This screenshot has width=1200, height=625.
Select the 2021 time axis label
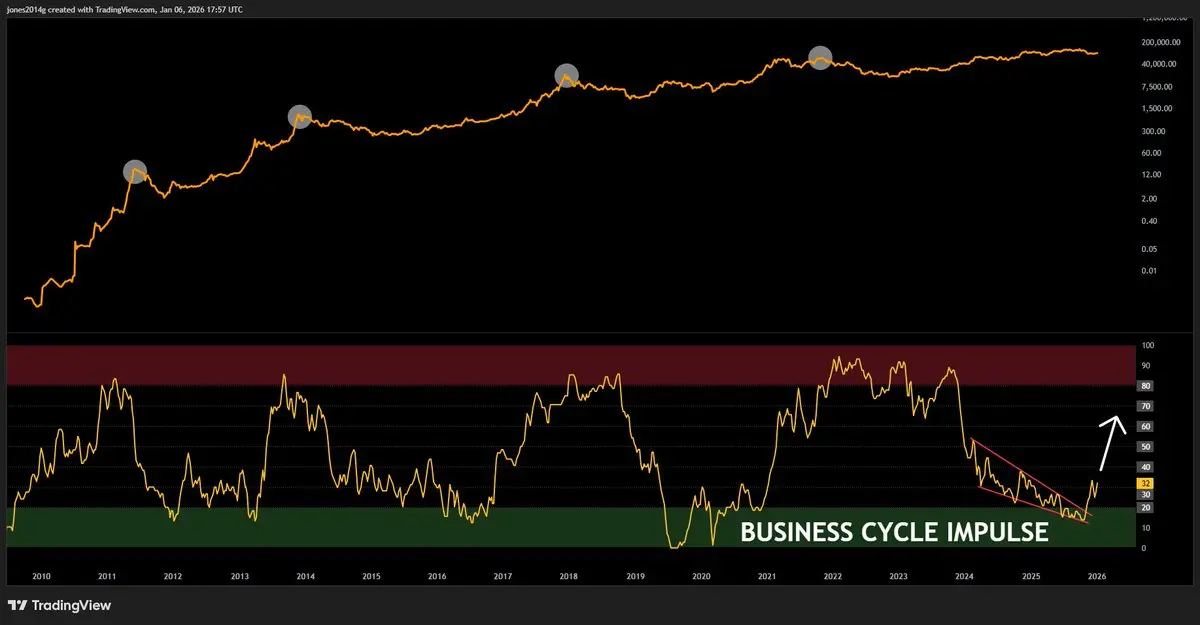point(767,577)
